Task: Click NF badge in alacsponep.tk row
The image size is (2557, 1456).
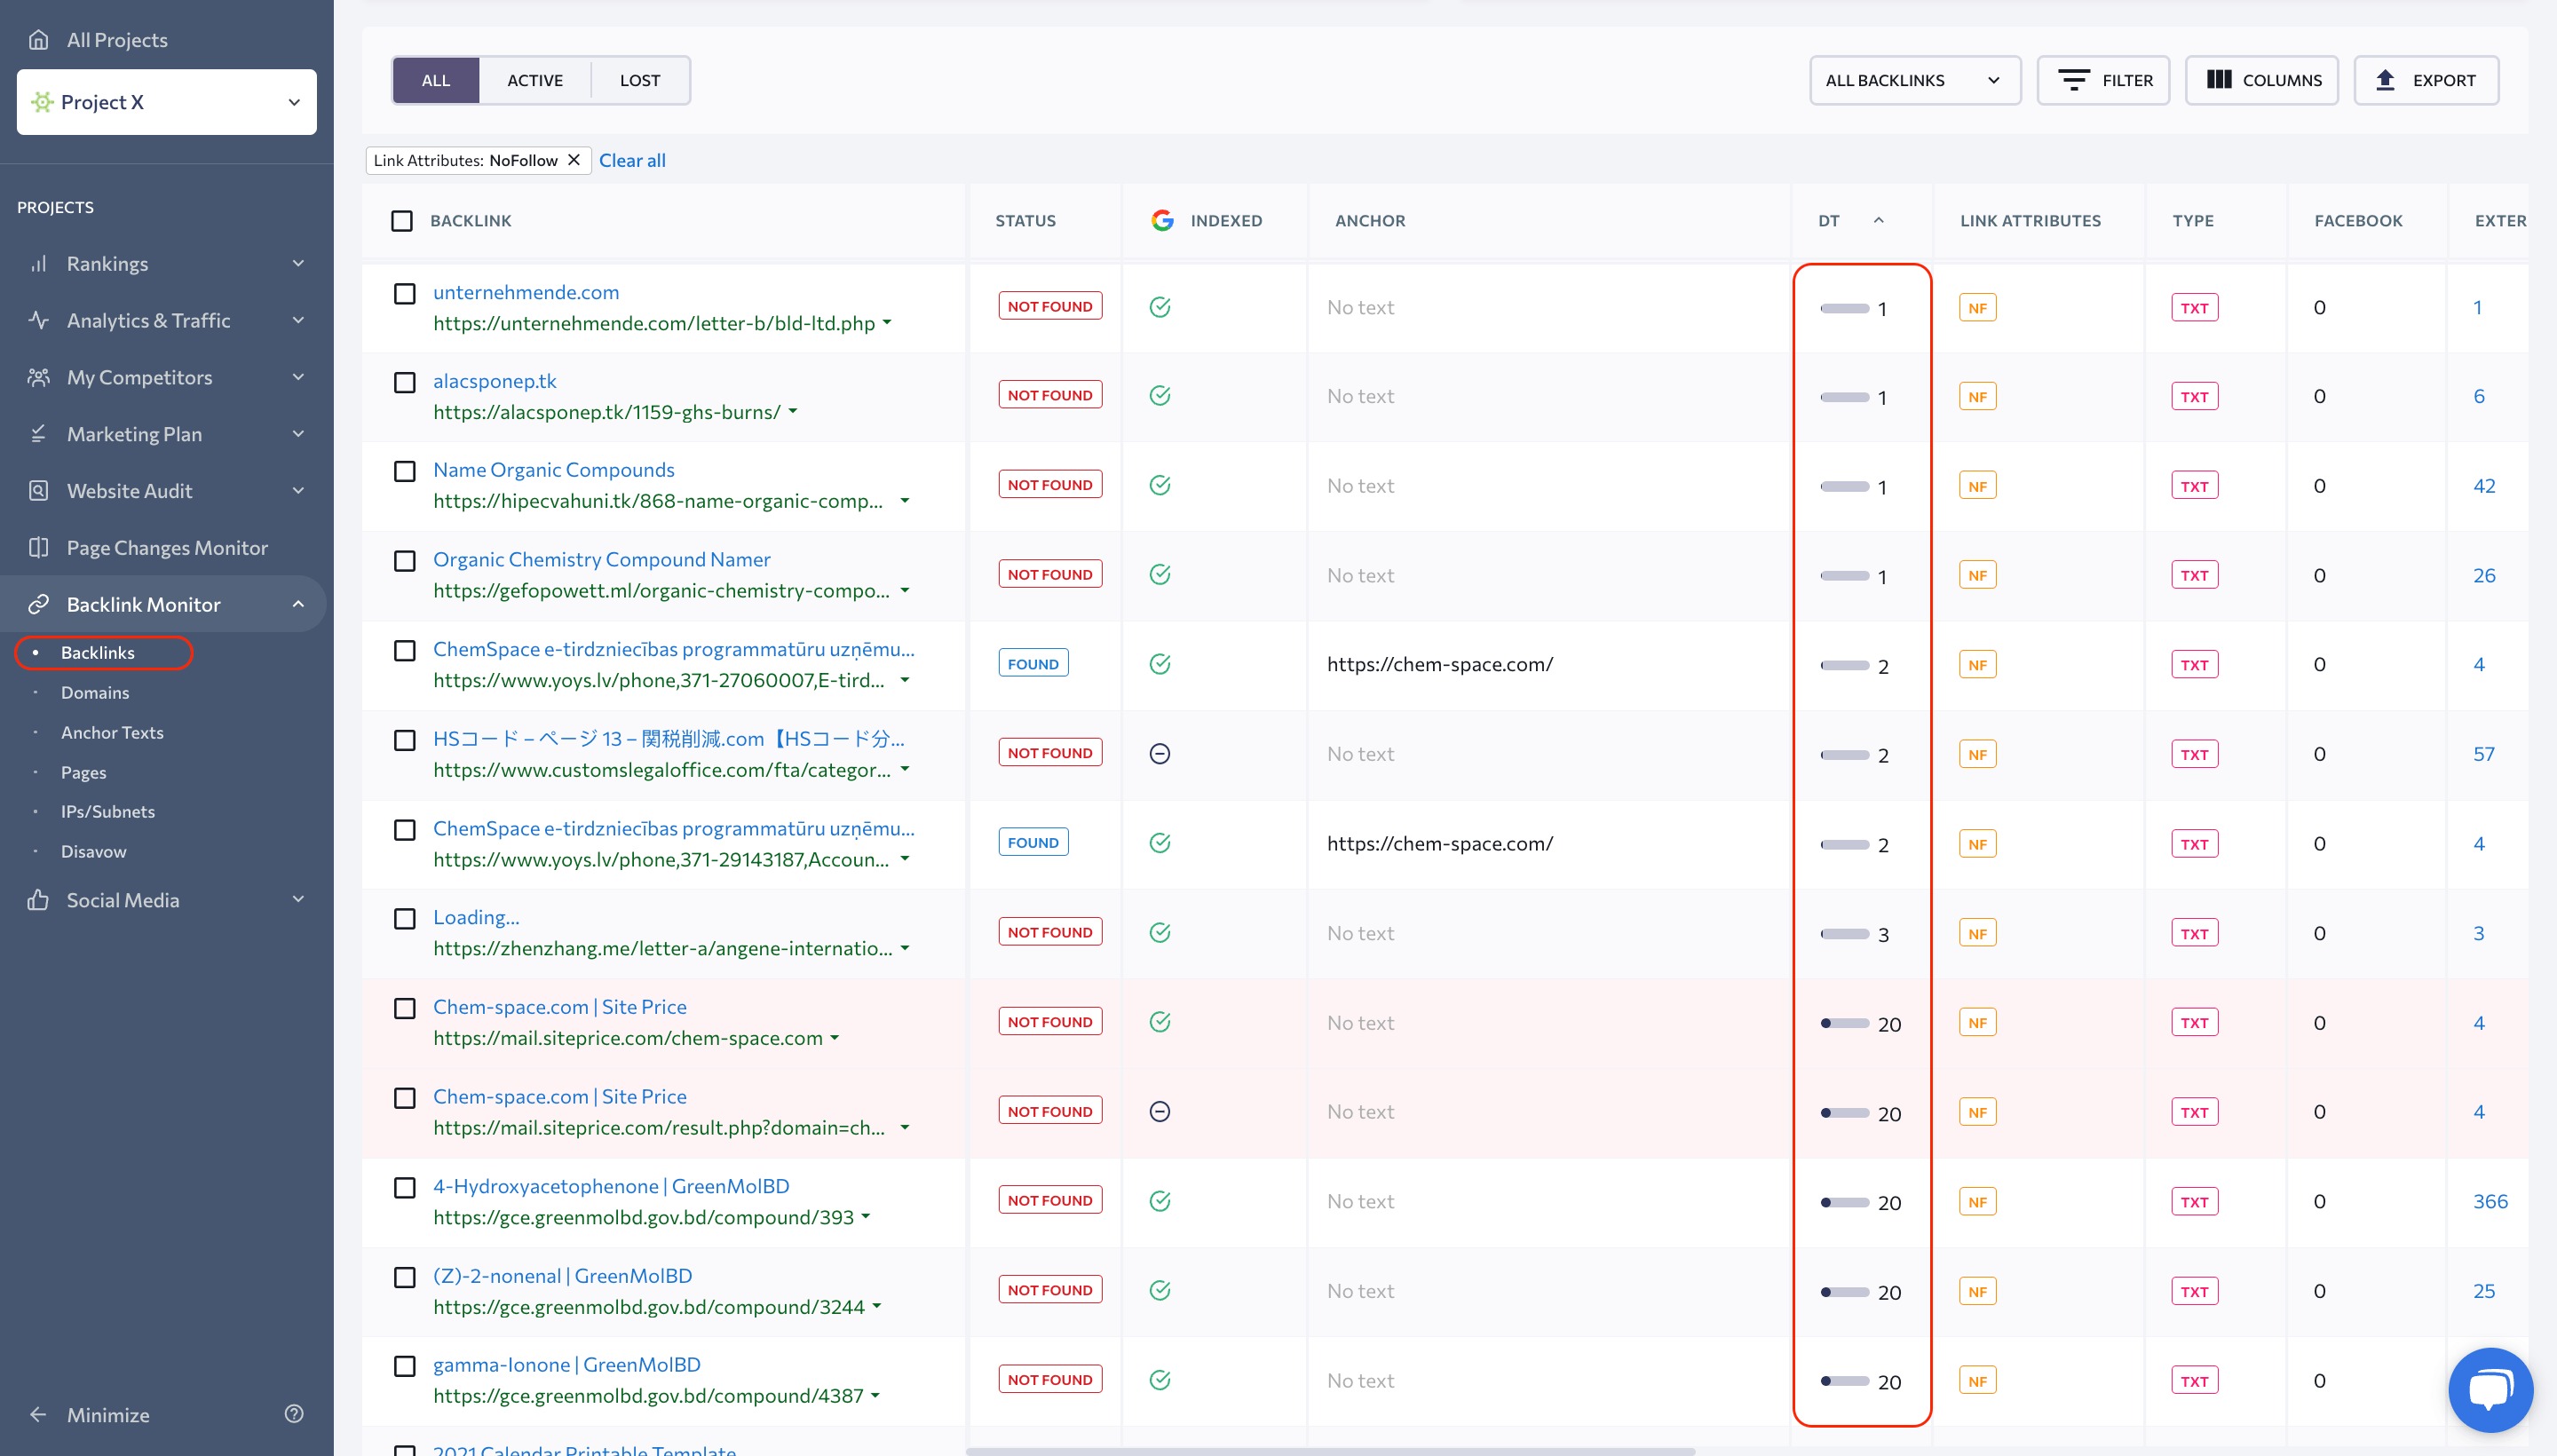Action: 1978,397
